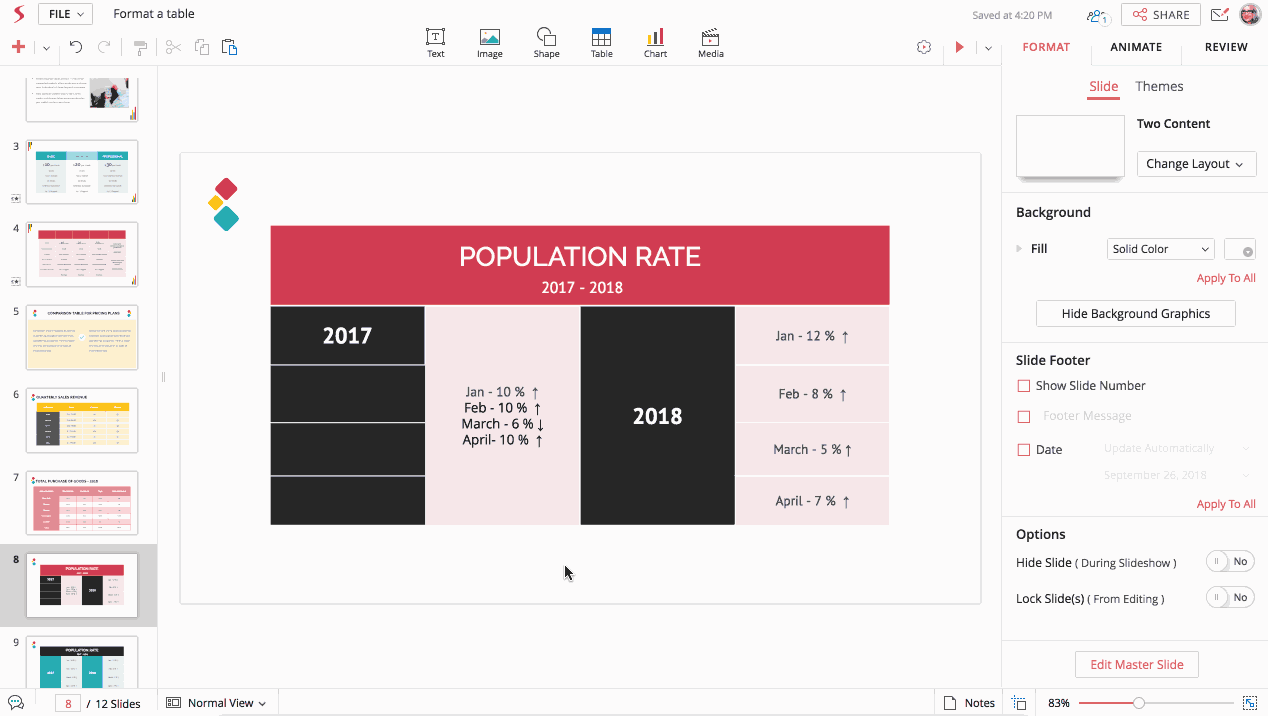Viewport: 1268px width, 716px height.
Task: Open the mail notification icon
Action: click(x=1219, y=15)
